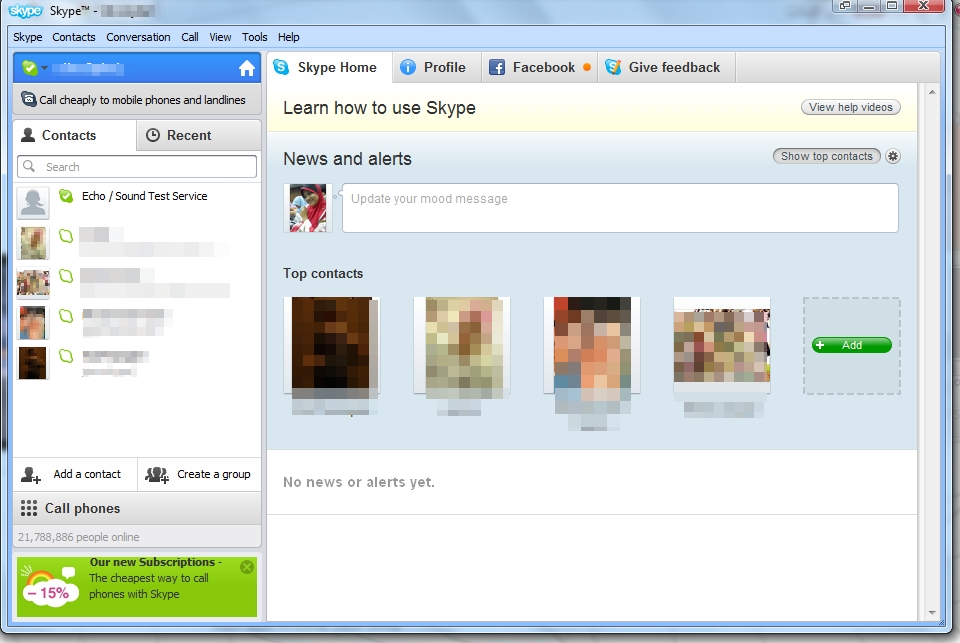Click the green Add top contact button
Screen dimensions: 960x643
click(852, 345)
